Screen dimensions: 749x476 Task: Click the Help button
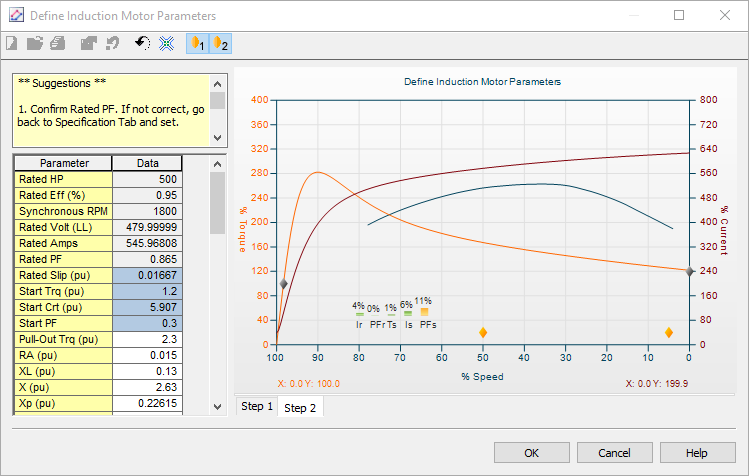click(696, 452)
